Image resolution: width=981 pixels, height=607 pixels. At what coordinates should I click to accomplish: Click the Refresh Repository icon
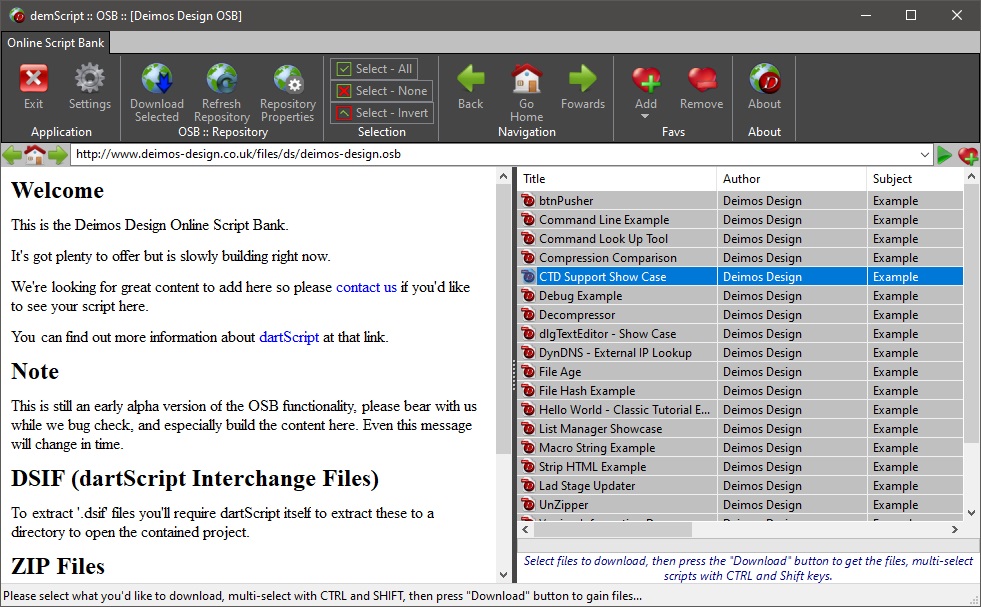(221, 78)
